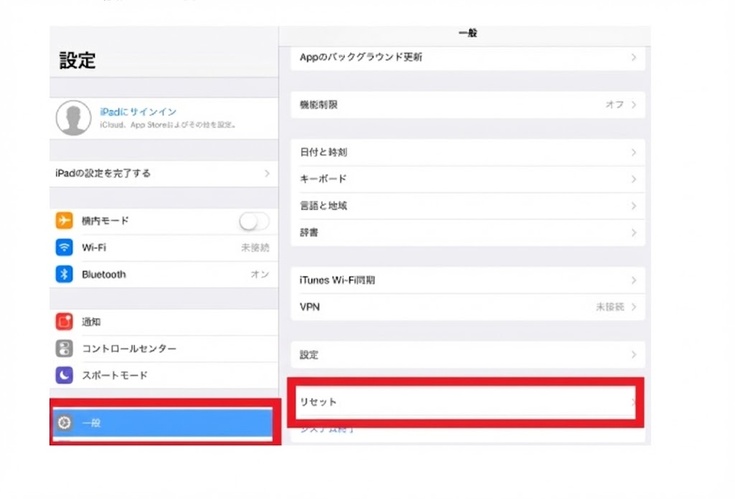Click chevron on iTunes Wi-Fi同期 row
Viewport: 735px width, 499px height.
click(x=634, y=280)
